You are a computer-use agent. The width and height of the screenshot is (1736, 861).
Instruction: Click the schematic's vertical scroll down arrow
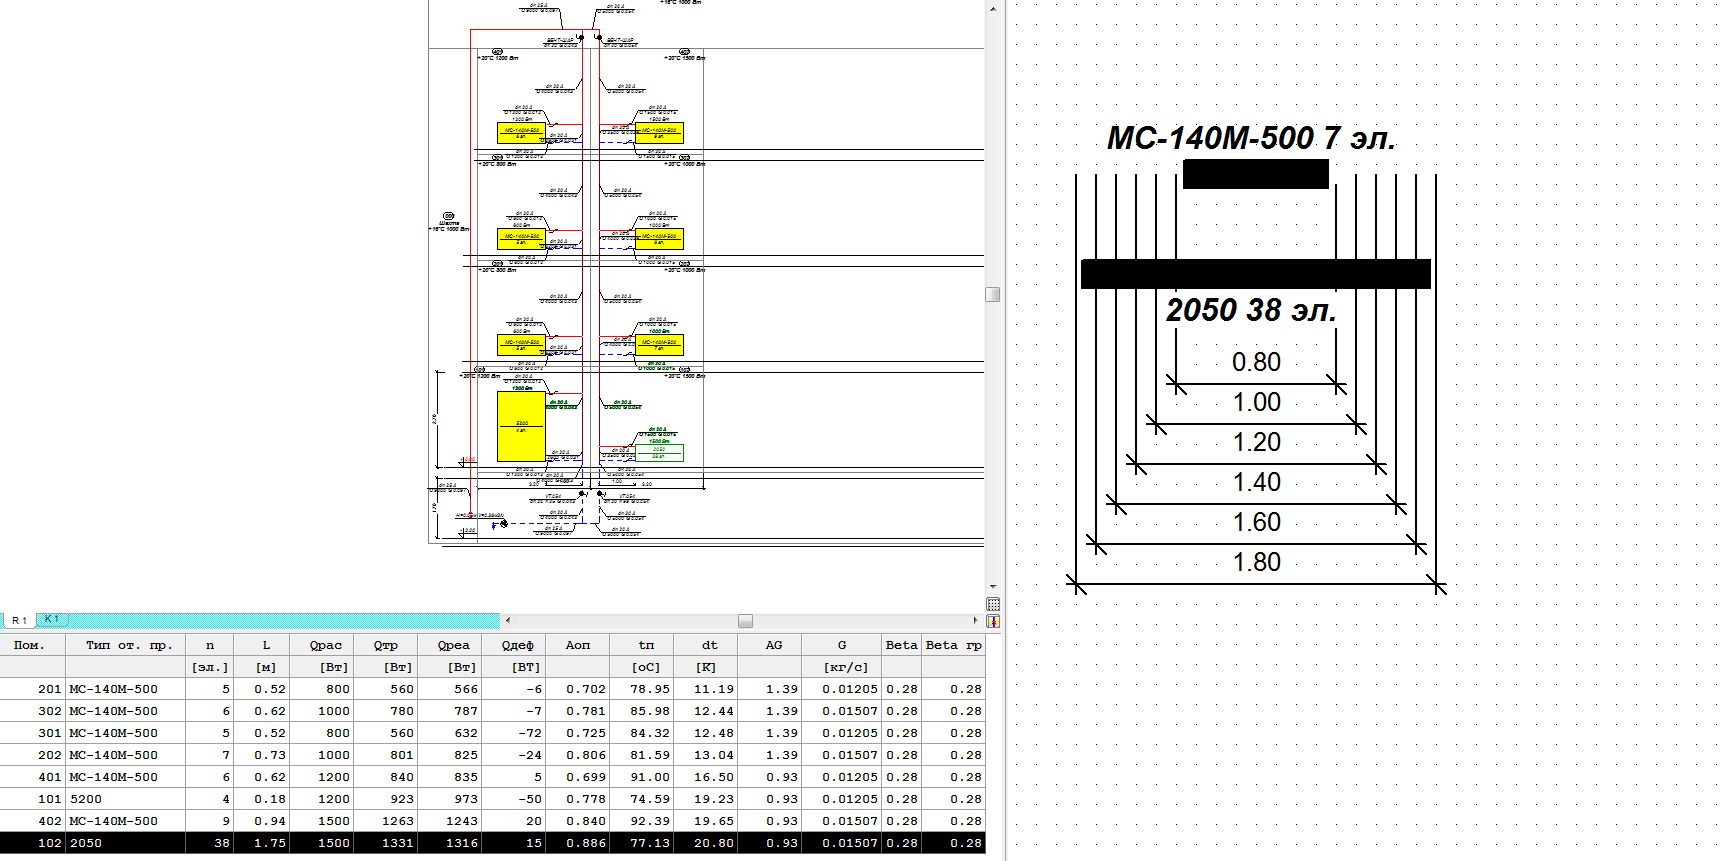[993, 587]
